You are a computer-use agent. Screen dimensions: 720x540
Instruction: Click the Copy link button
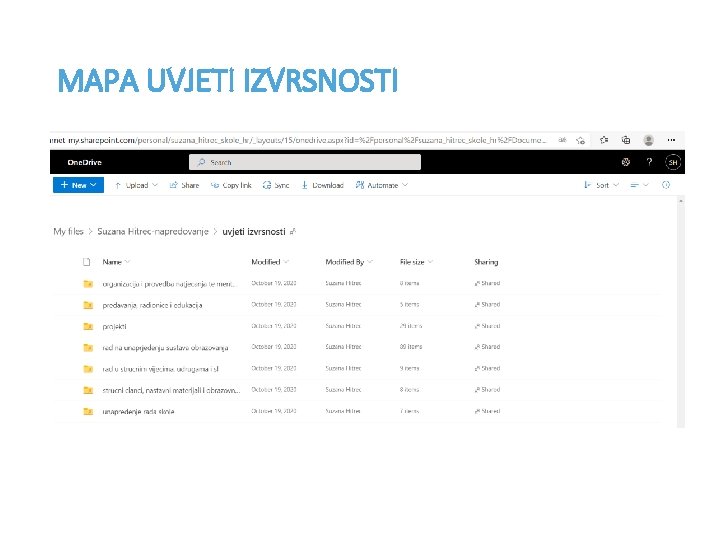click(231, 185)
